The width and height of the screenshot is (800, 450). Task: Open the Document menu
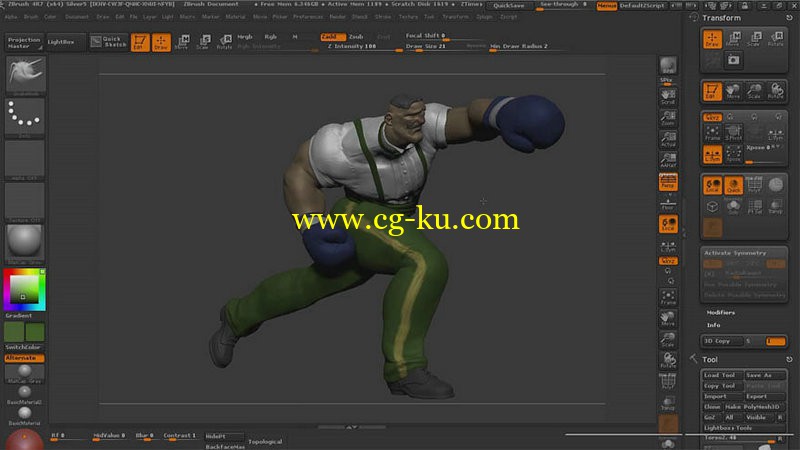pos(77,17)
